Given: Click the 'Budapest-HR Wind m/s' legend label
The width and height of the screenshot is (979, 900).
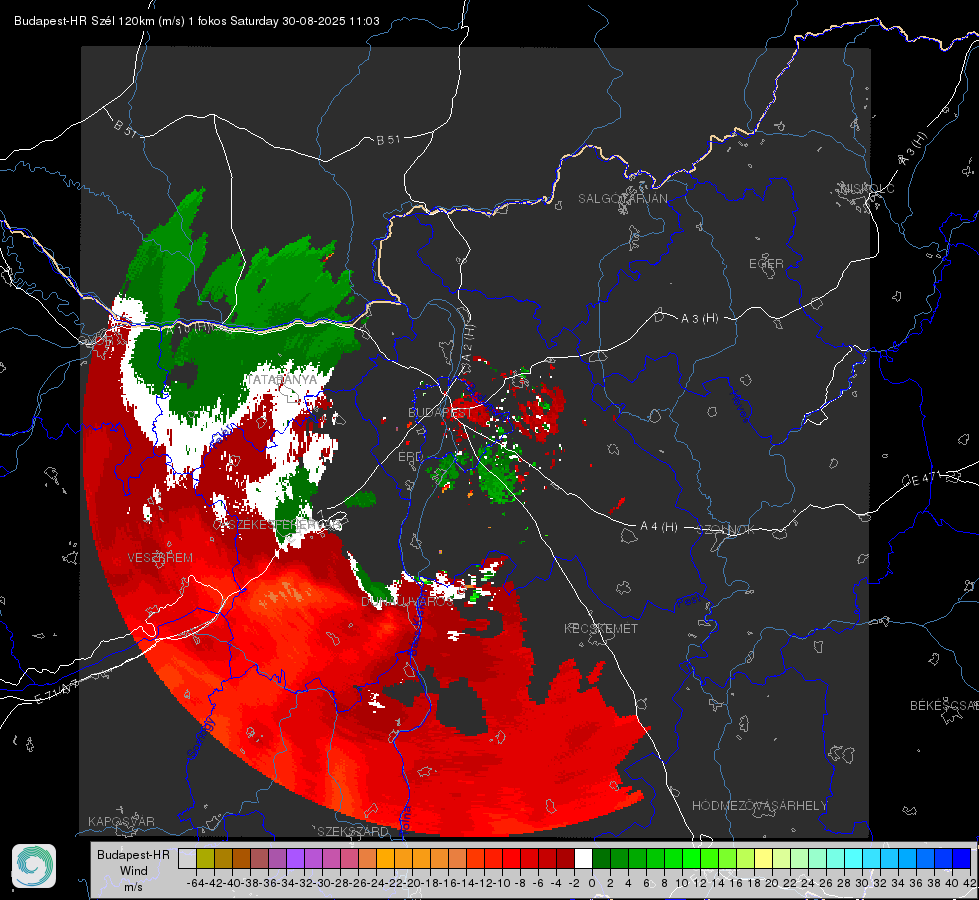Looking at the screenshot, I should (134, 871).
